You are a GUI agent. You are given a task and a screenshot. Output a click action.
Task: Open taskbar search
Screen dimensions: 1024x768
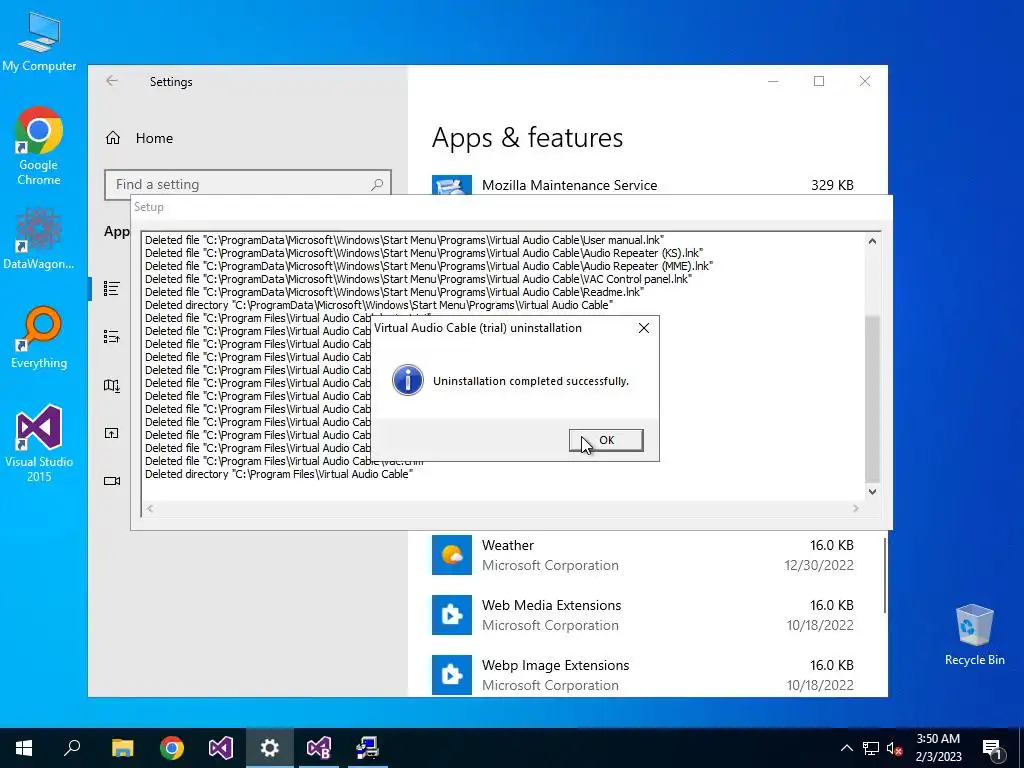[x=72, y=748]
